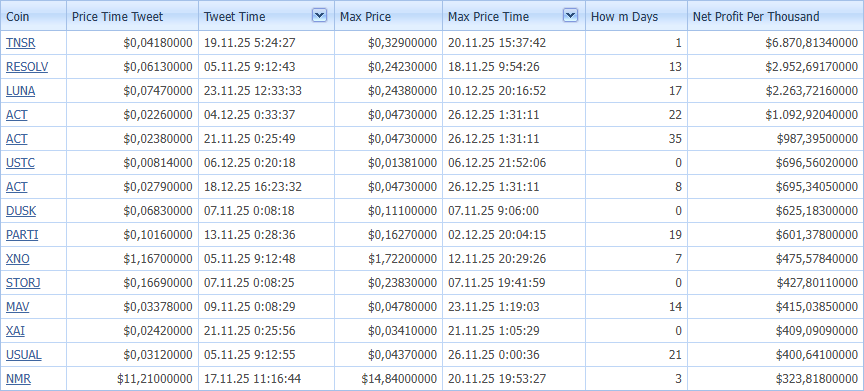Open the USUAL coin link
Image resolution: width=864 pixels, height=391 pixels.
[24, 355]
